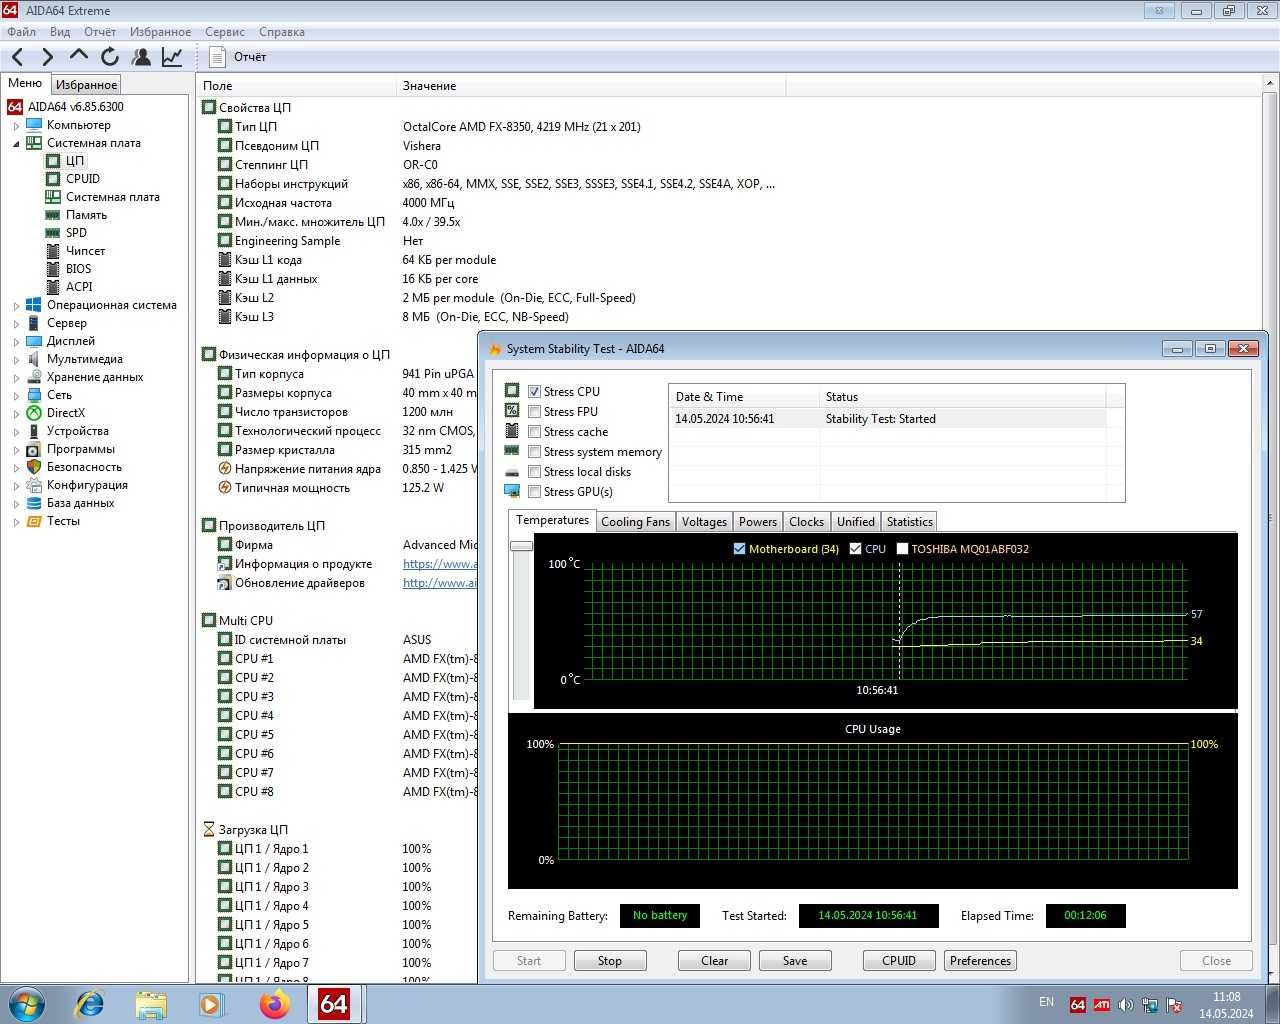This screenshot has height=1024, width=1280.
Task: Expand the Сеть tree node
Action: pos(16,396)
